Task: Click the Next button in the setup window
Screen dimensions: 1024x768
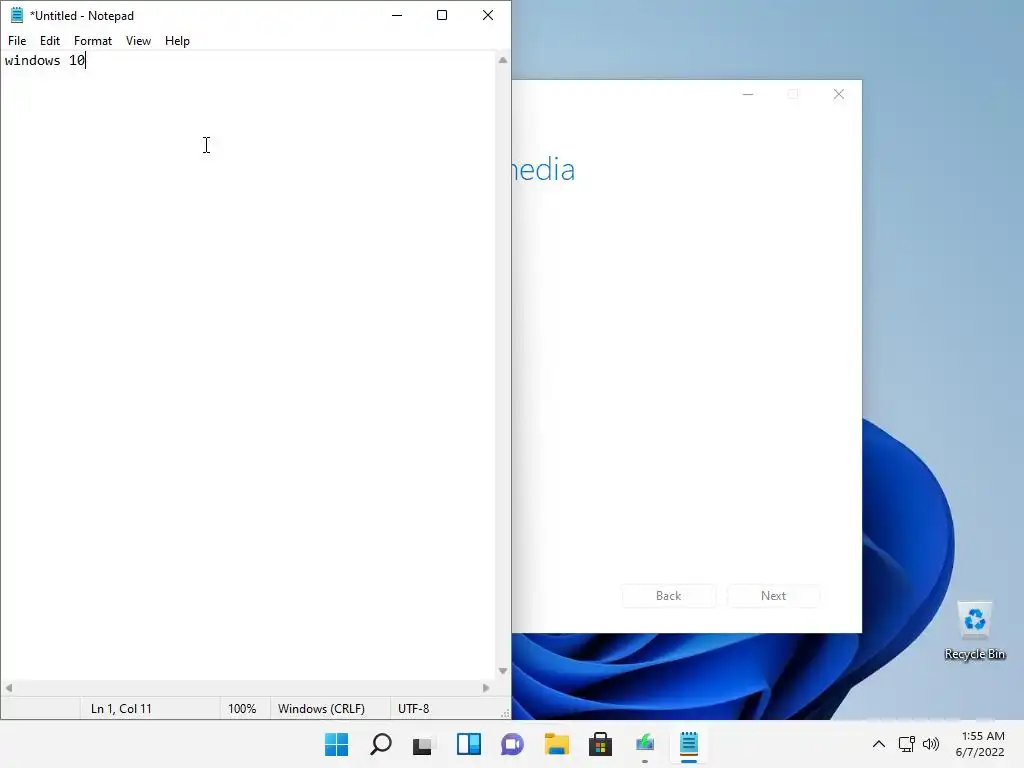Action: (773, 596)
